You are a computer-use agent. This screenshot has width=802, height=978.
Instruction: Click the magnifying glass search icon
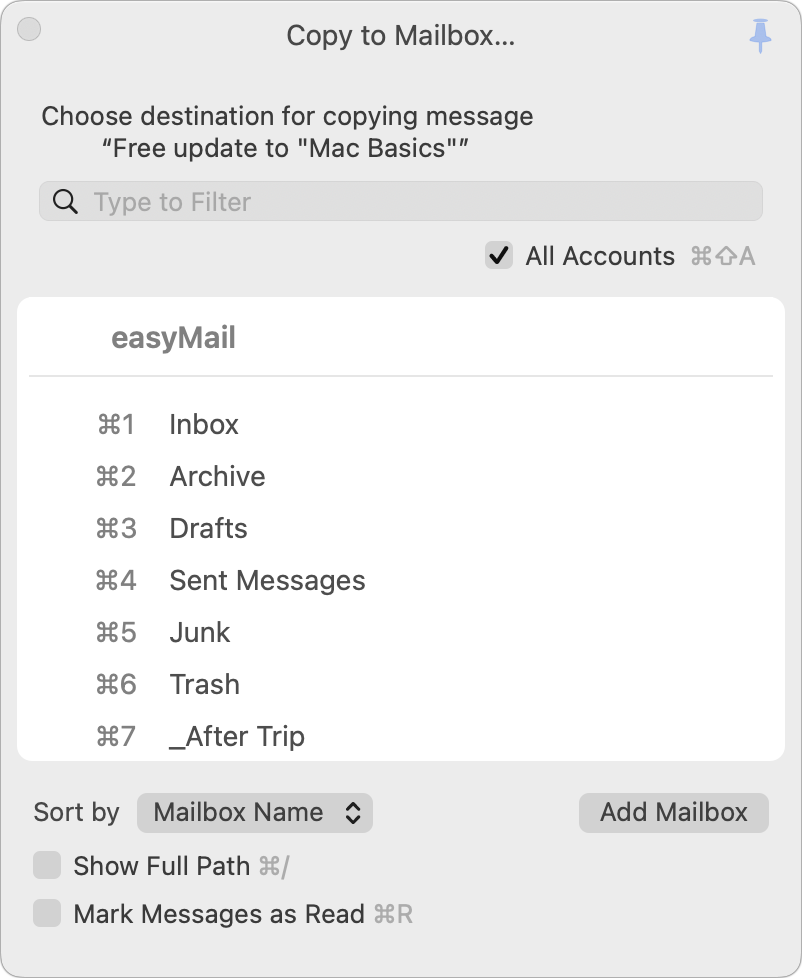66,202
